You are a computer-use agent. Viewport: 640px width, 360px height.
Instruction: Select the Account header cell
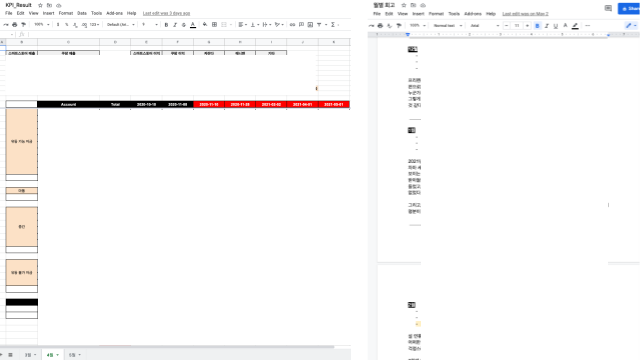tap(68, 104)
